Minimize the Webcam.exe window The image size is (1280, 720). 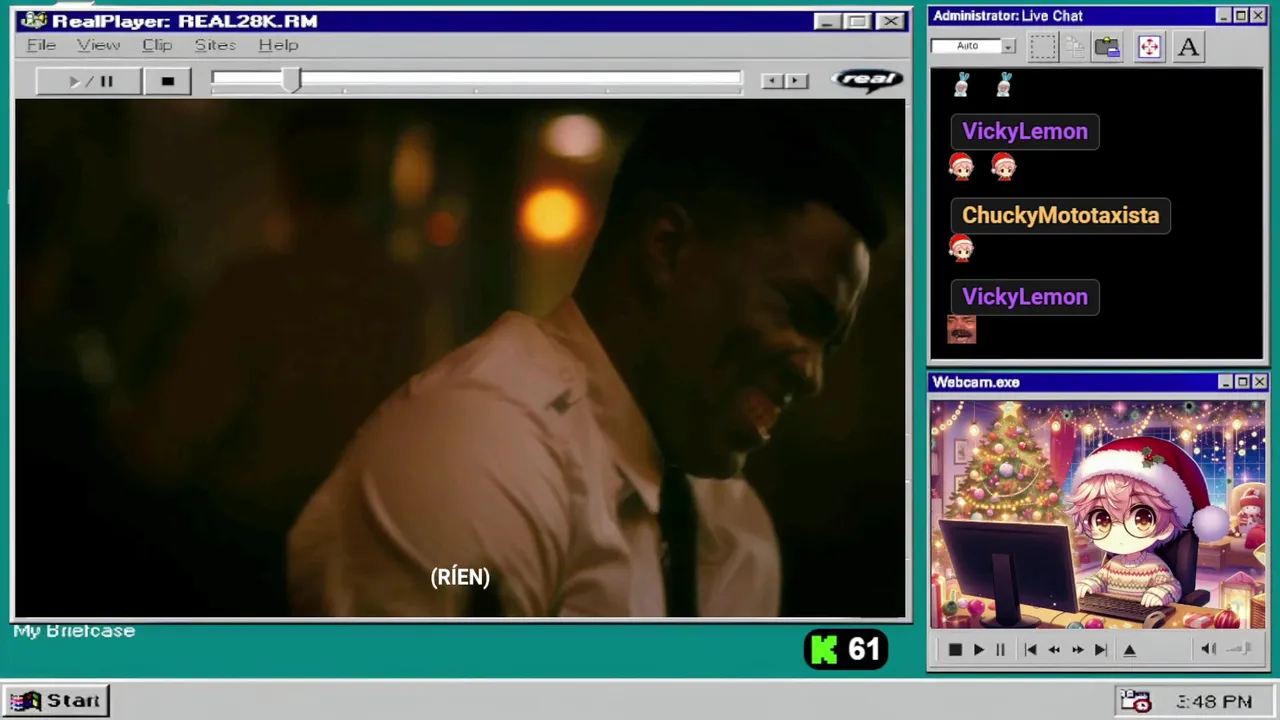point(1226,382)
